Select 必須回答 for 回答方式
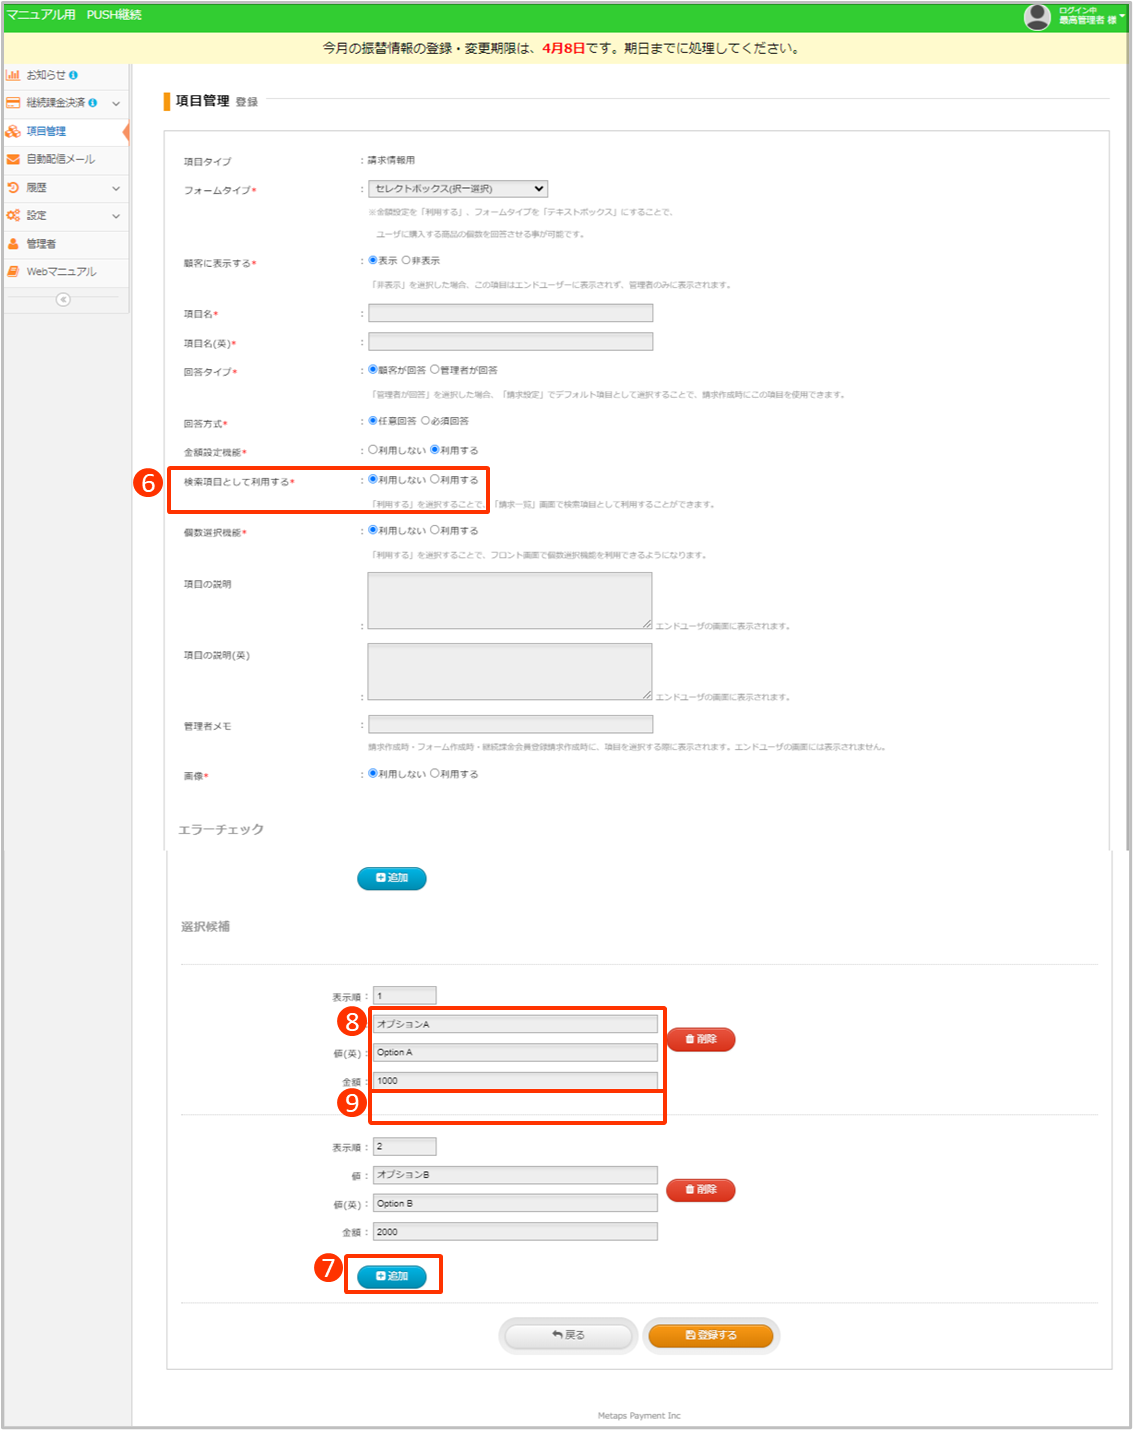Image resolution: width=1133 pixels, height=1430 pixels. tap(426, 421)
